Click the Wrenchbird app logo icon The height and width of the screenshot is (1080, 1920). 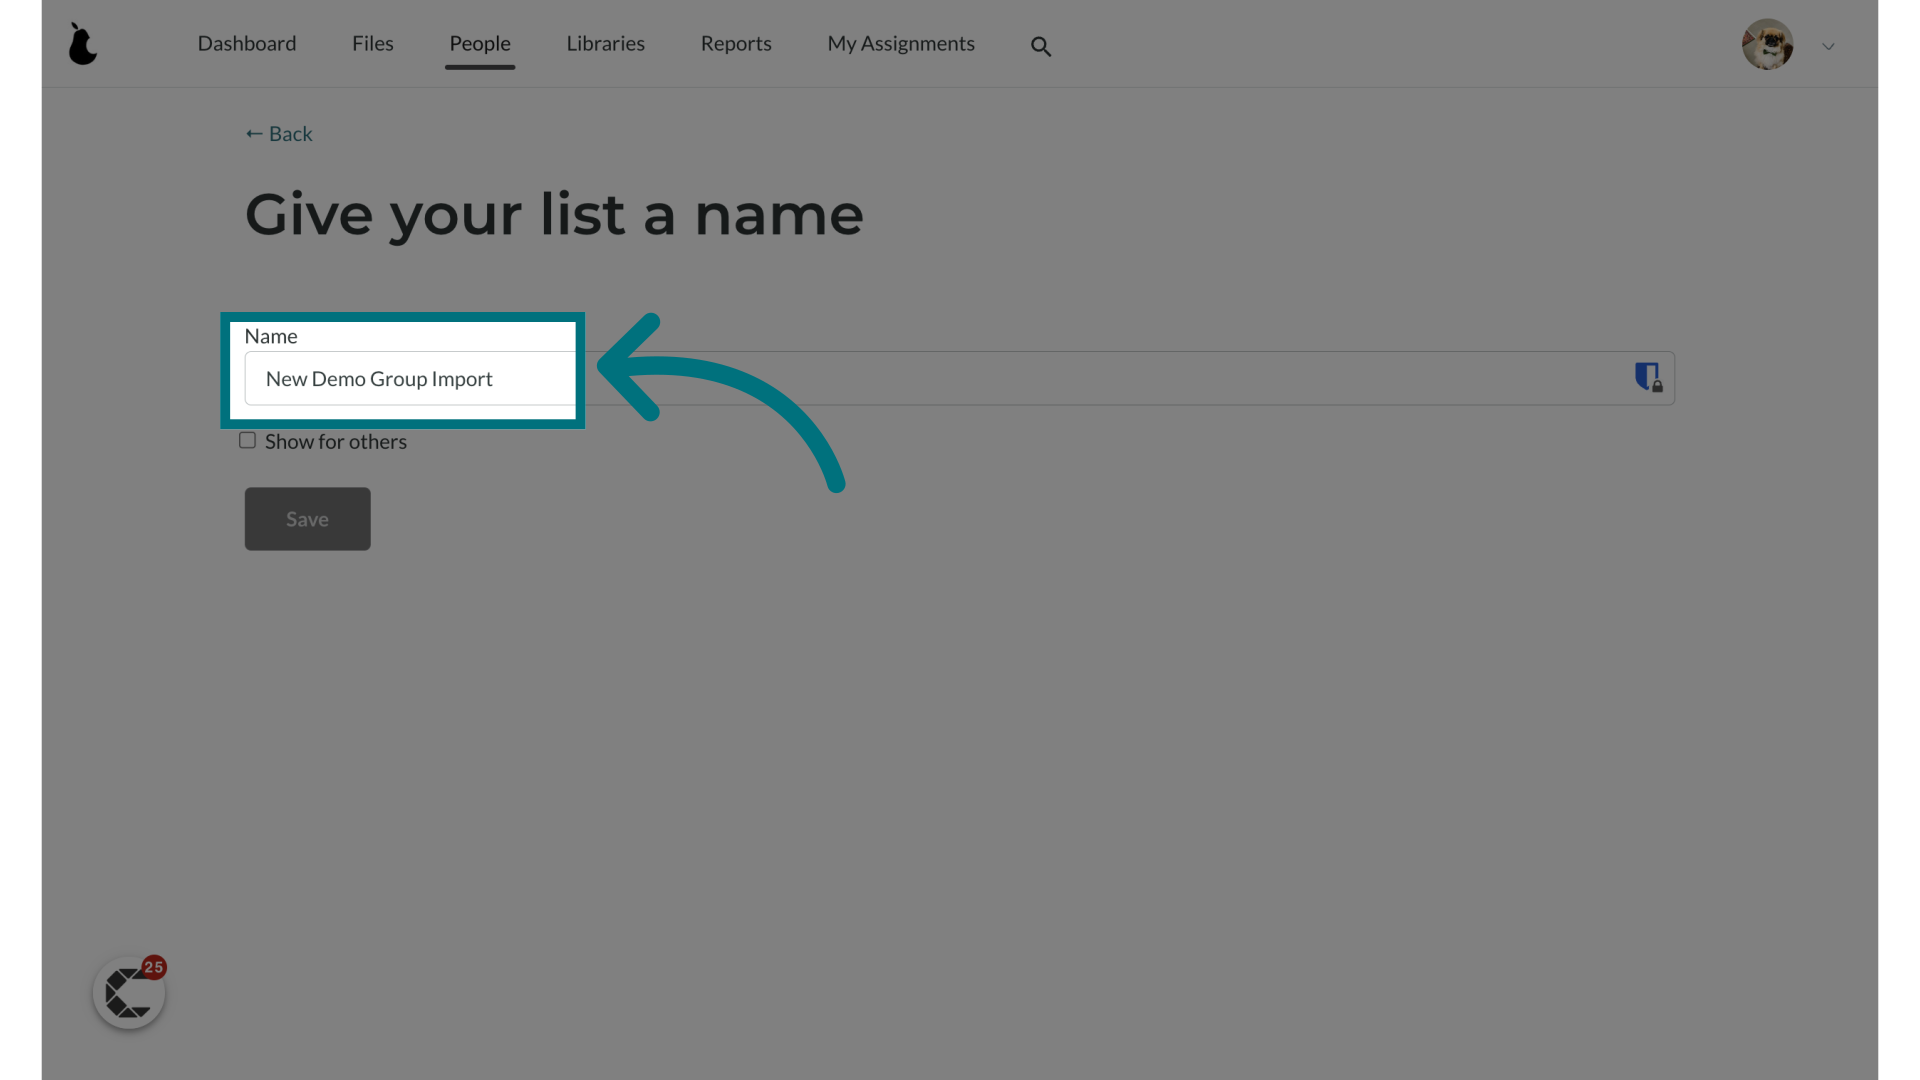click(83, 44)
